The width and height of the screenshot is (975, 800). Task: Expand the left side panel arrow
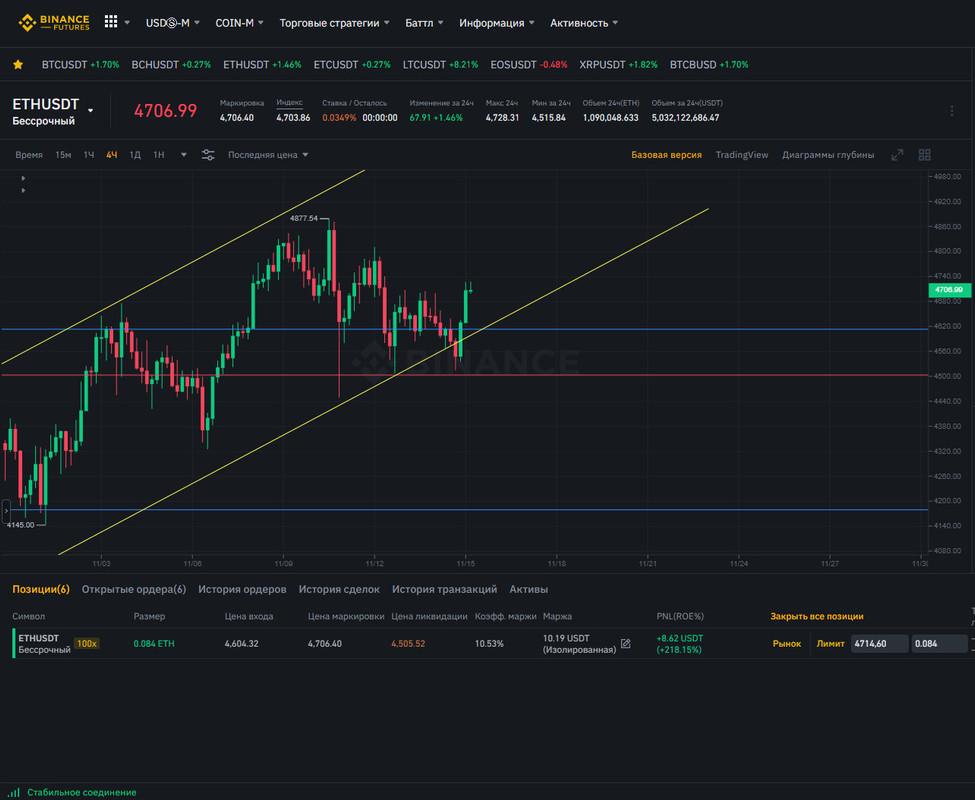coord(6,511)
